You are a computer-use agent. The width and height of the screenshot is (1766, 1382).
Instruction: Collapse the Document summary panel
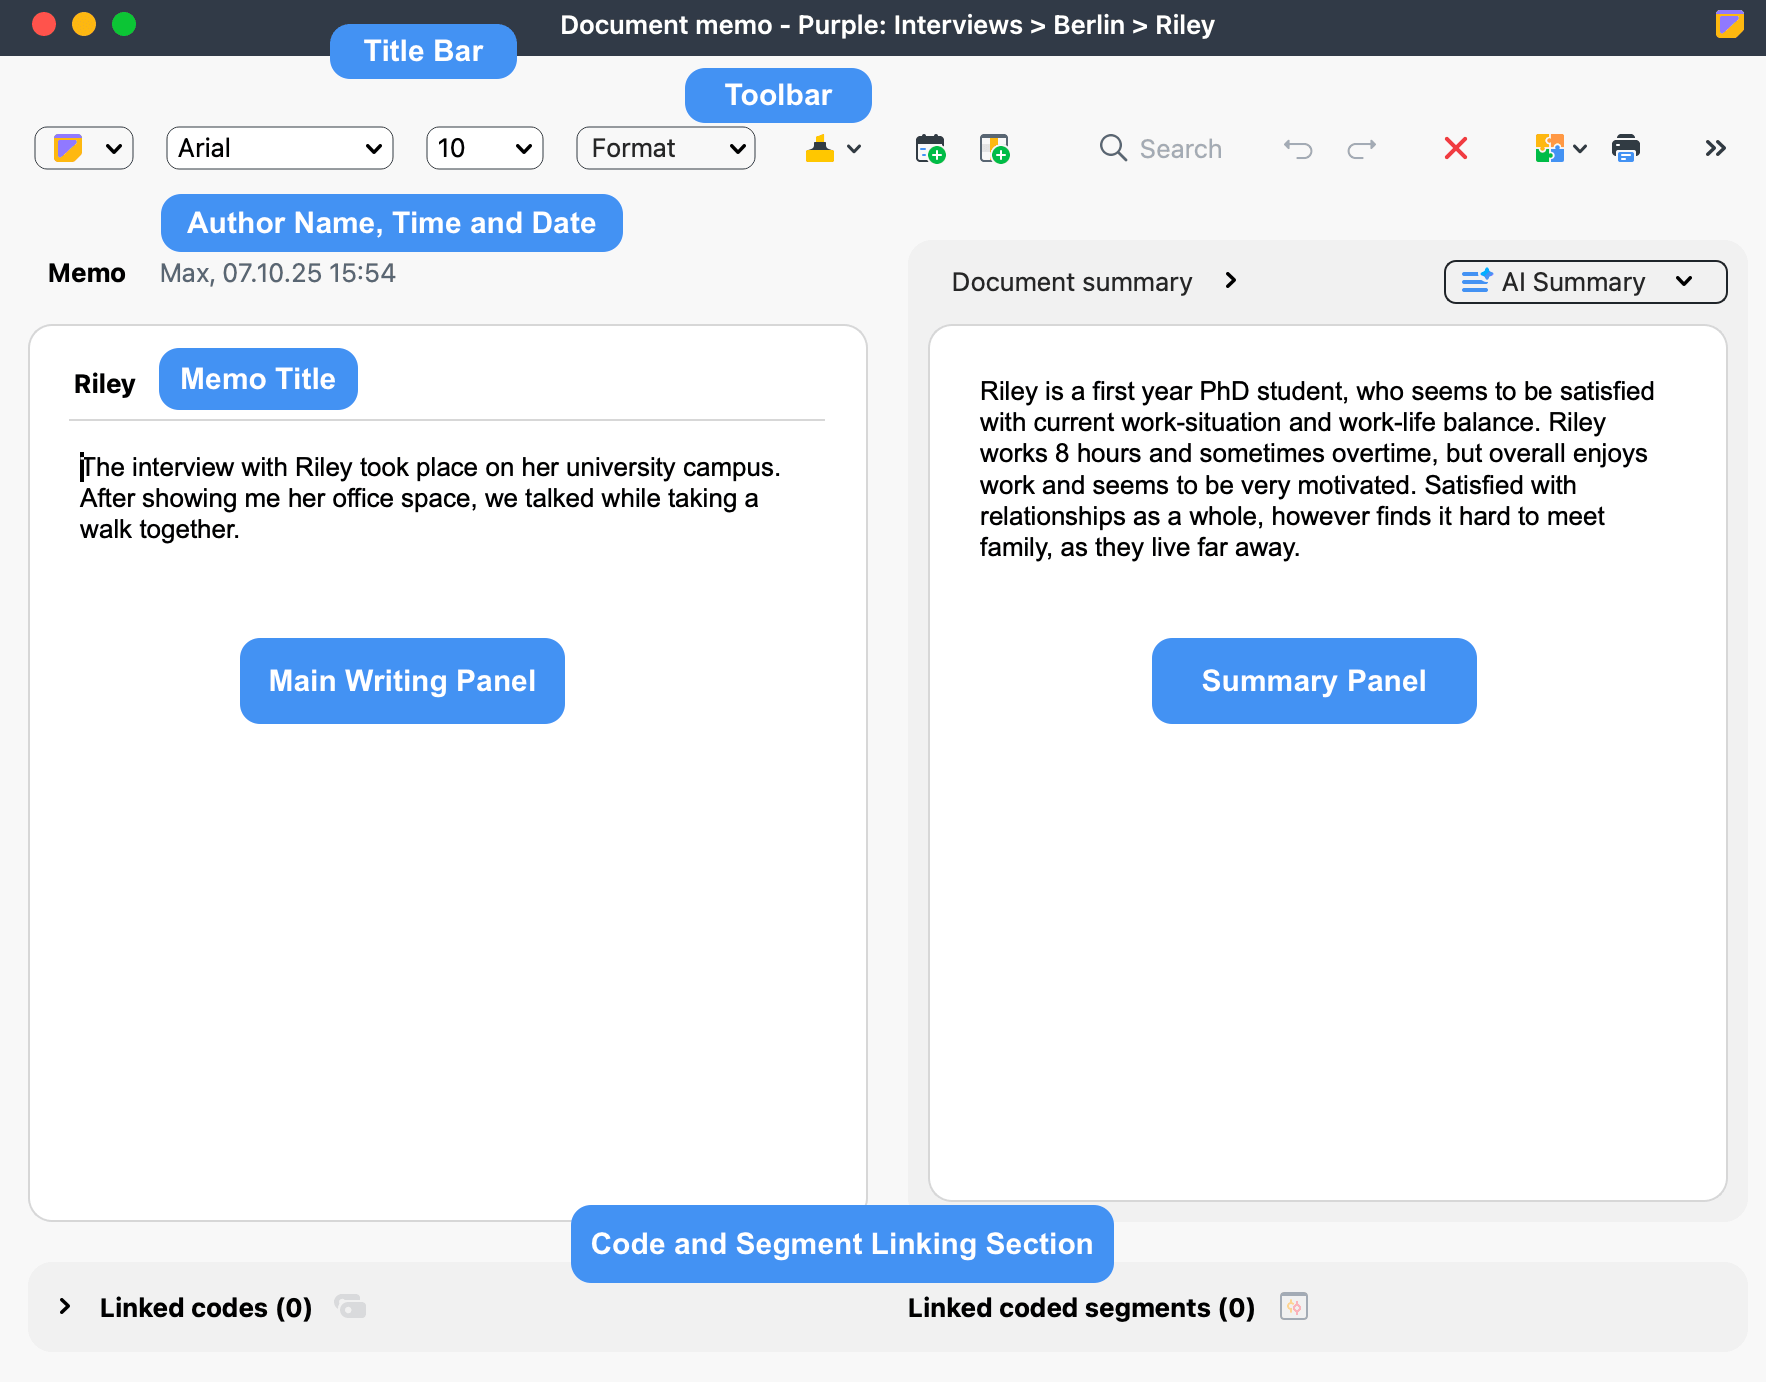click(x=1232, y=281)
